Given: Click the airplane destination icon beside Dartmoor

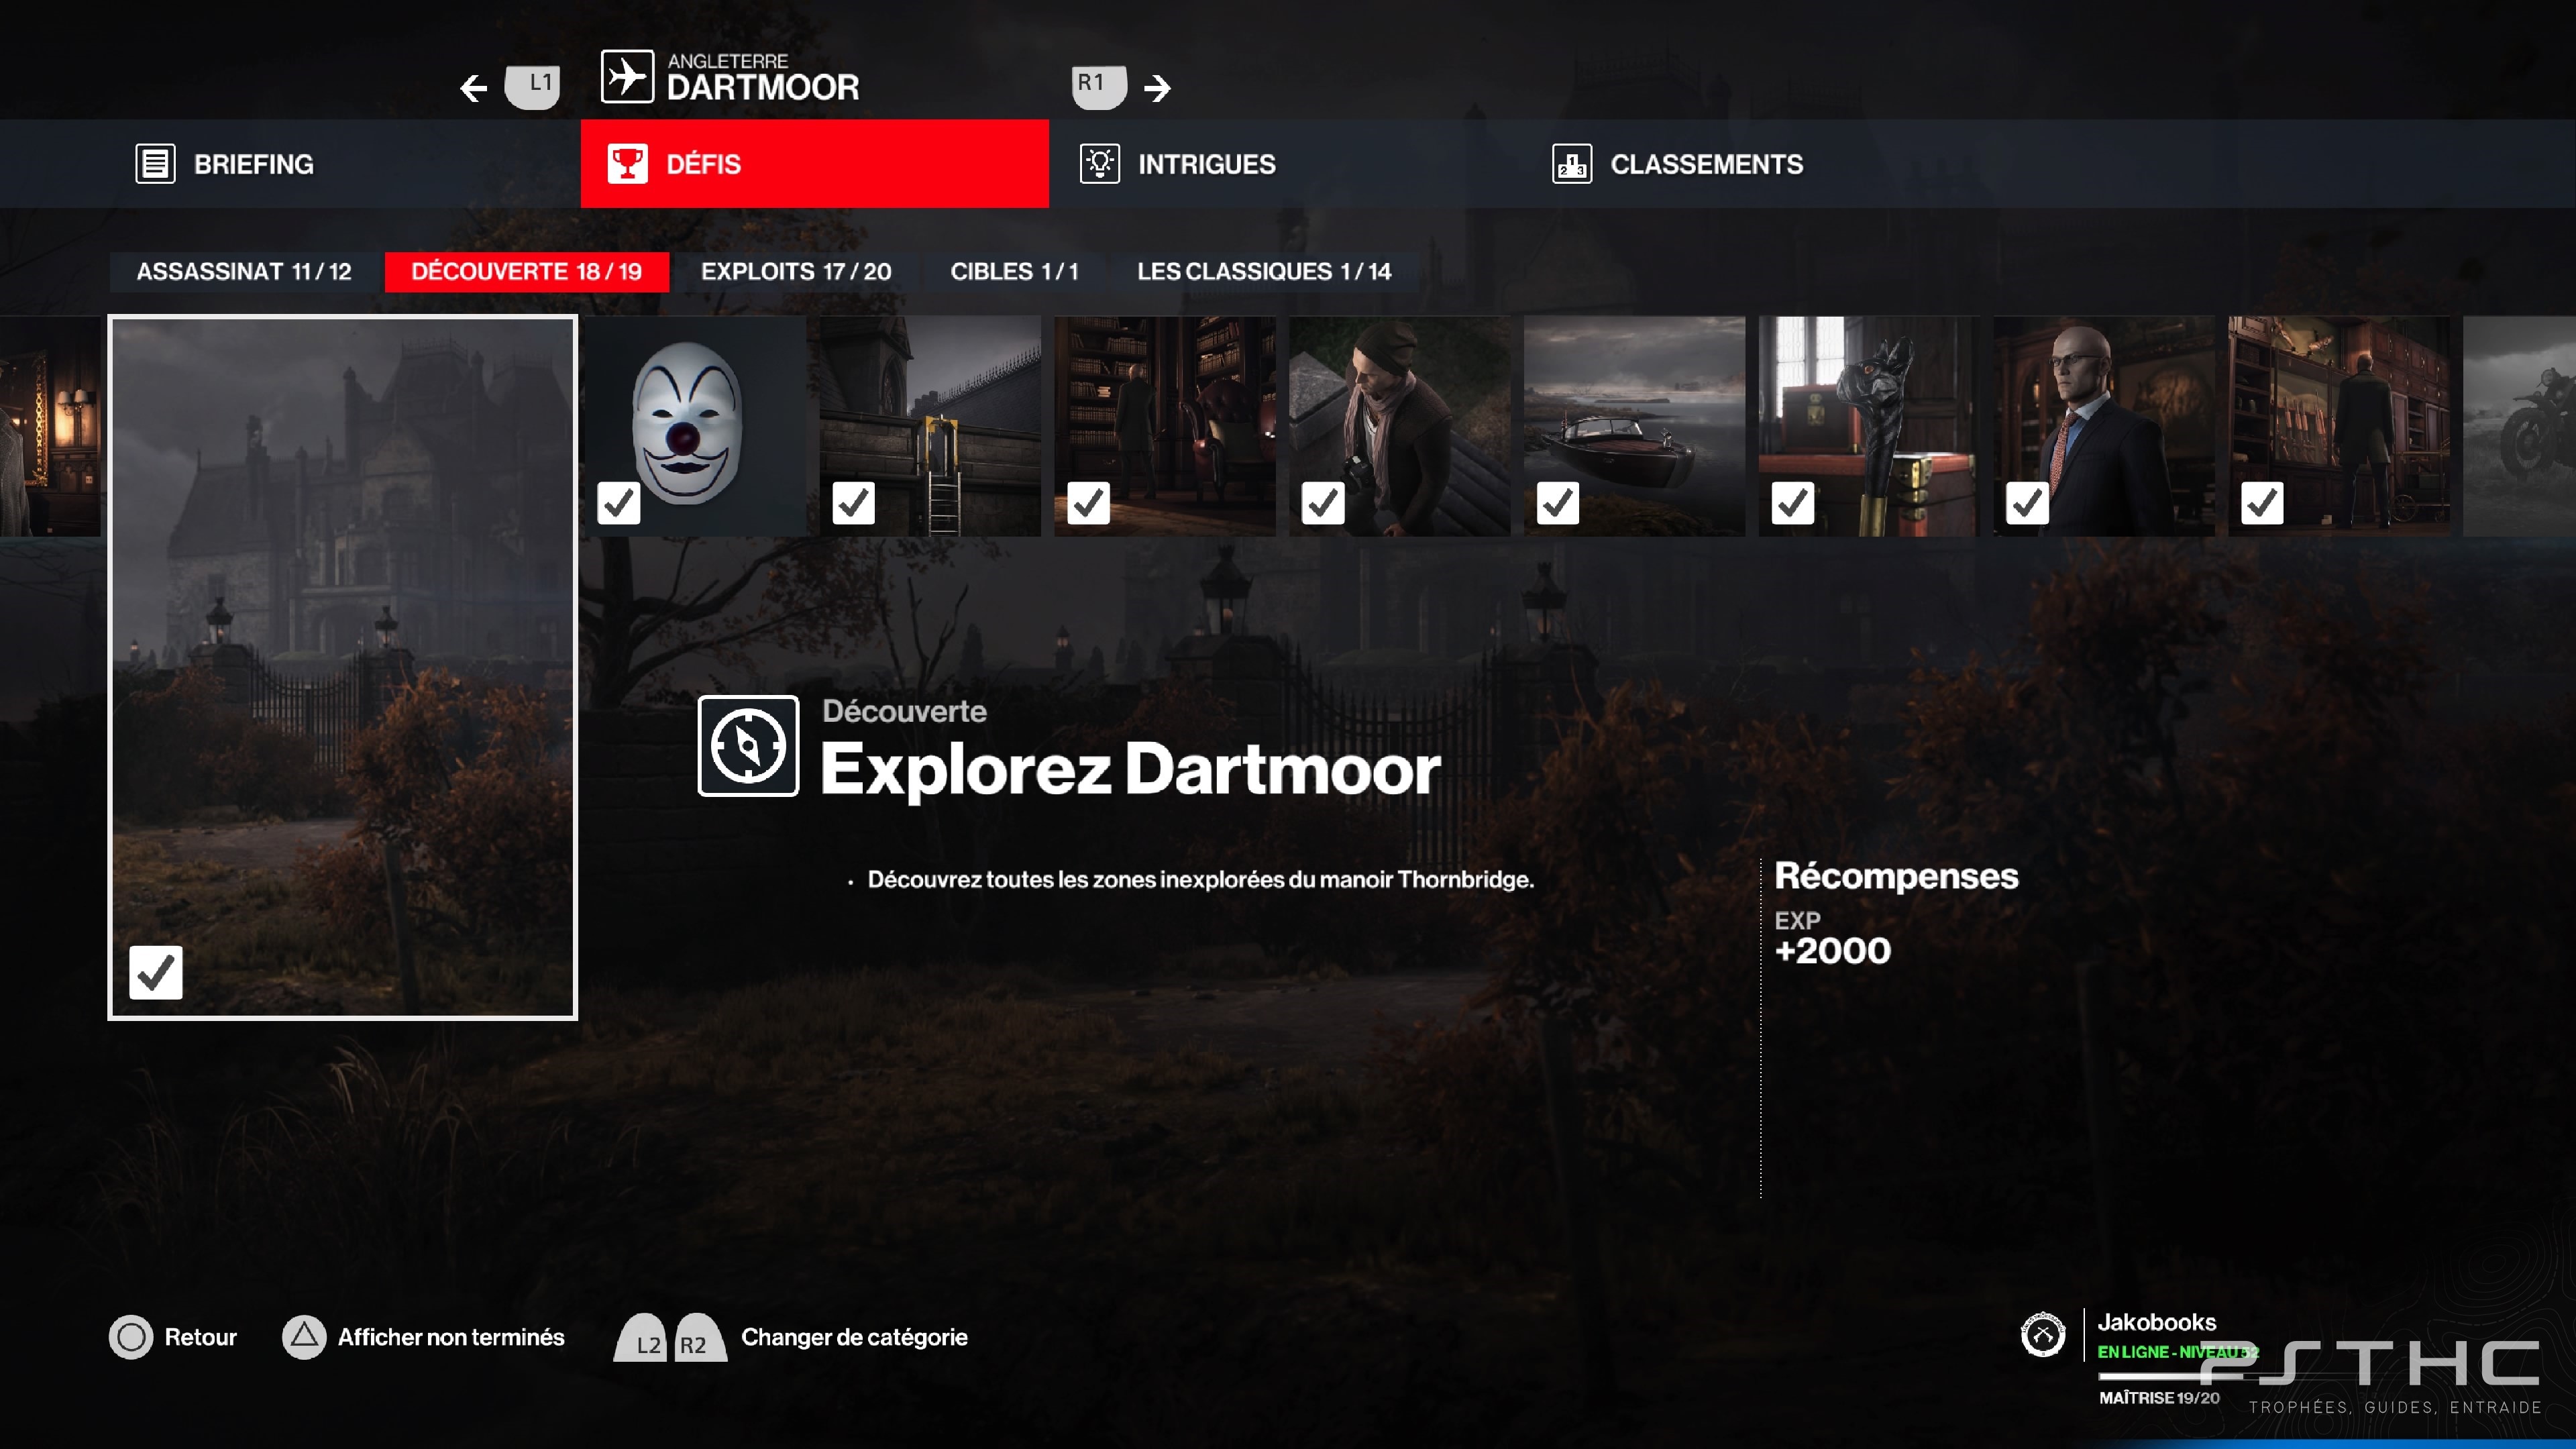Looking at the screenshot, I should (x=627, y=77).
